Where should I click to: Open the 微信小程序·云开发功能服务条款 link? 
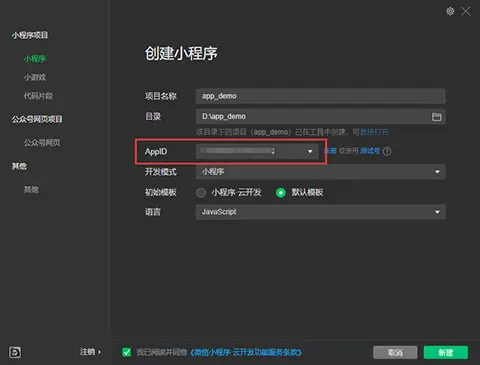click(x=246, y=352)
